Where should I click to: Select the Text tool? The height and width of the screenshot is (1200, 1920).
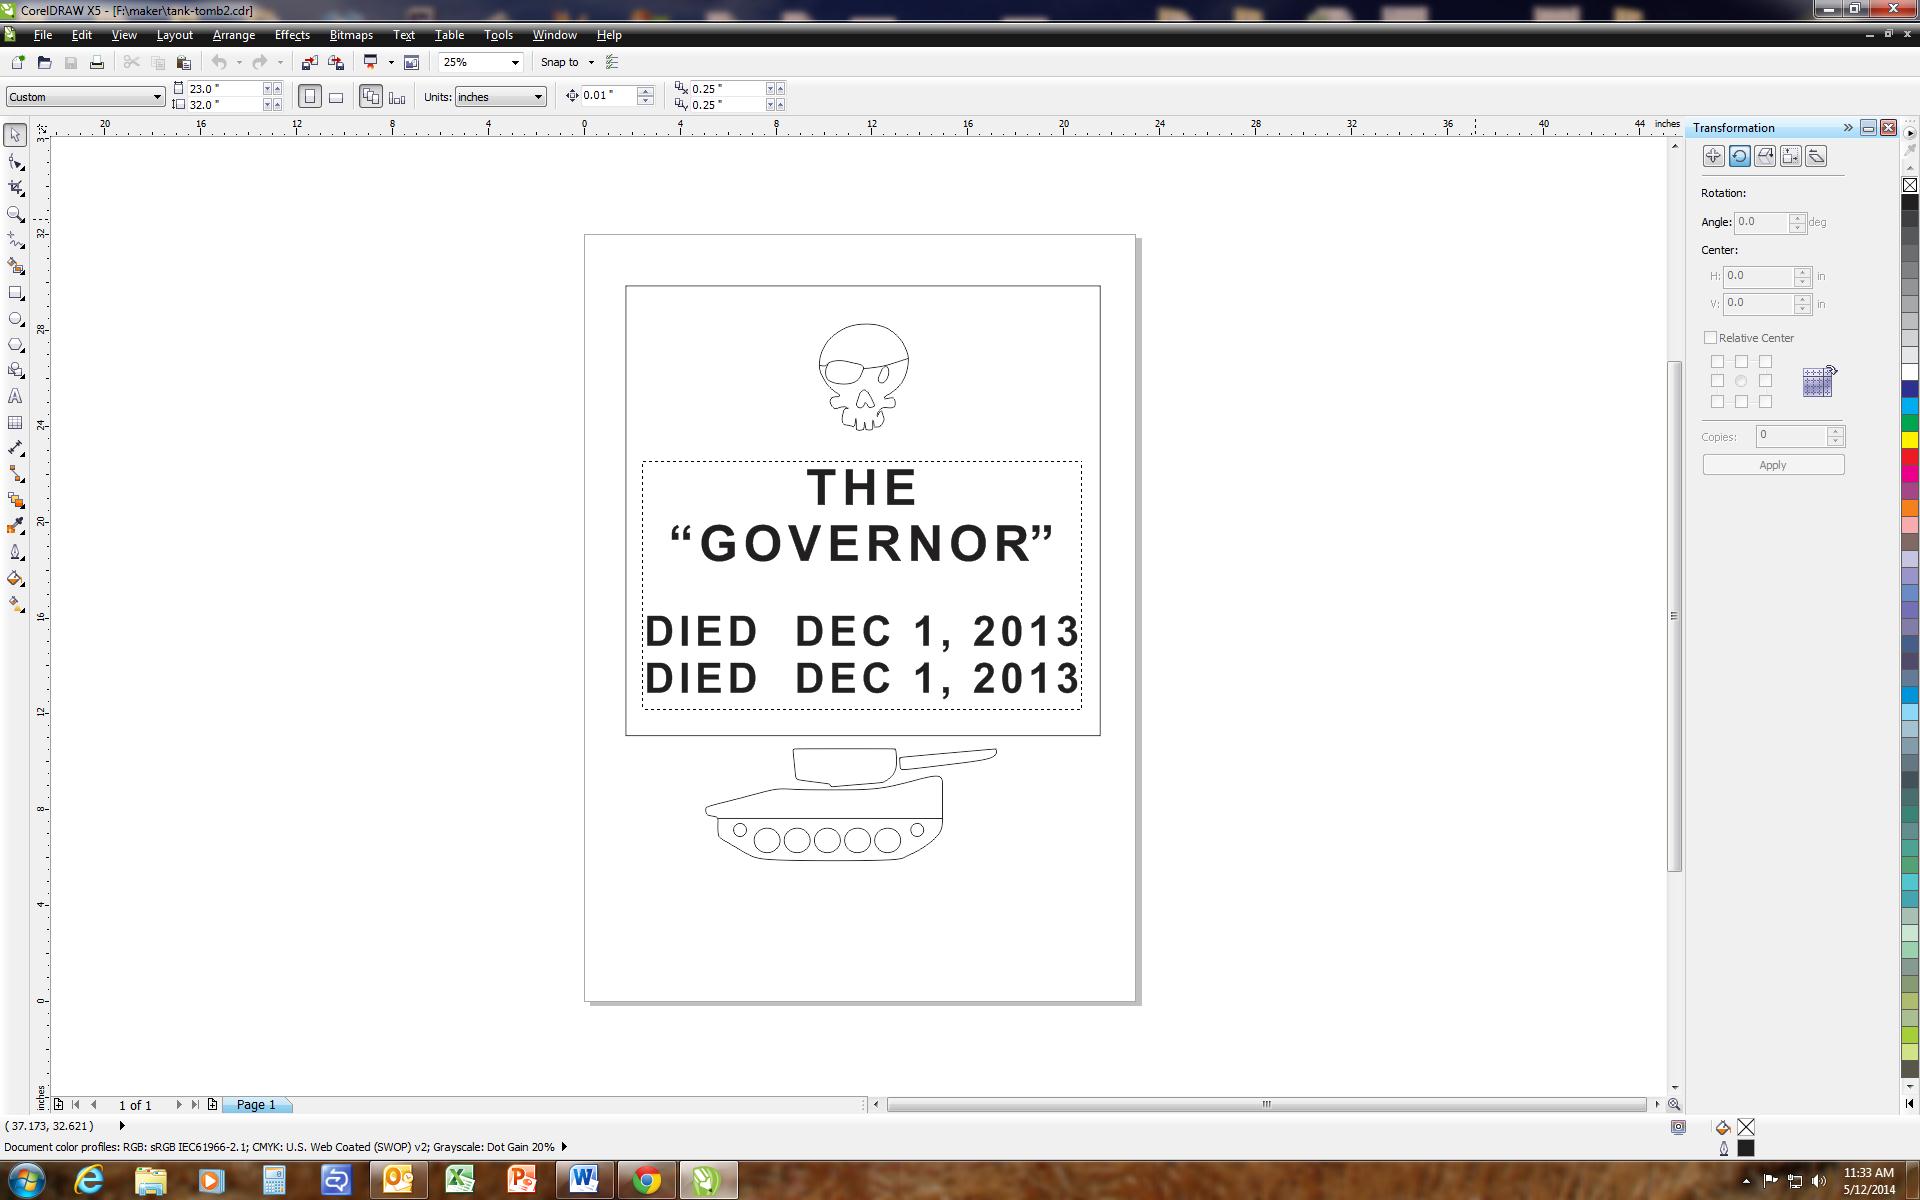coord(15,396)
